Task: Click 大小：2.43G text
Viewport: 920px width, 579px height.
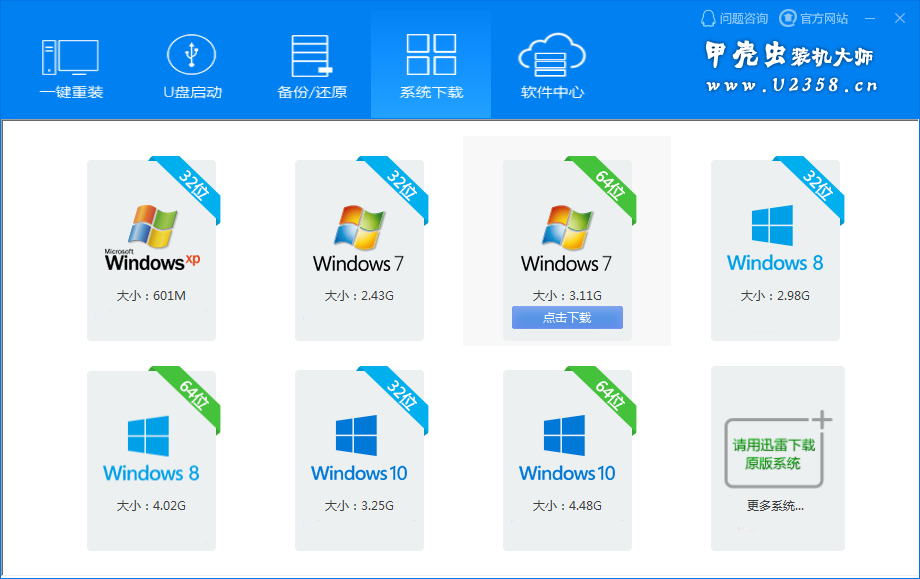Action: coord(359,296)
